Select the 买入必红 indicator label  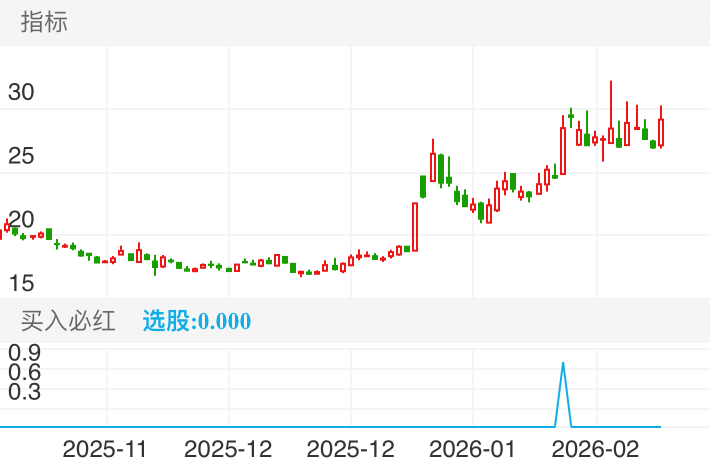click(x=68, y=321)
